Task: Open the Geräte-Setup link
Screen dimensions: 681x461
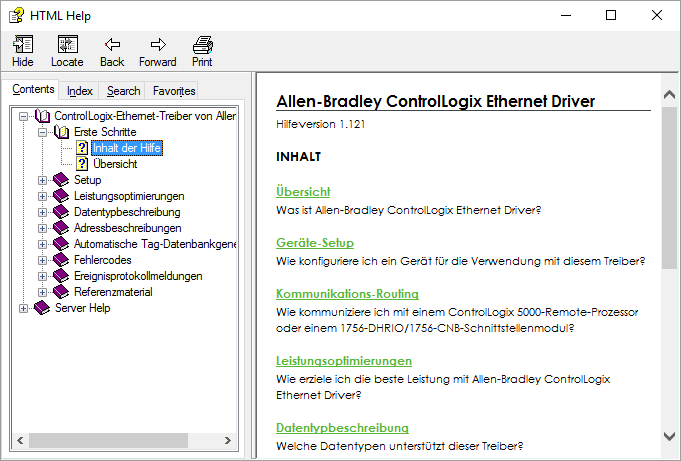Action: pyautogui.click(x=315, y=242)
